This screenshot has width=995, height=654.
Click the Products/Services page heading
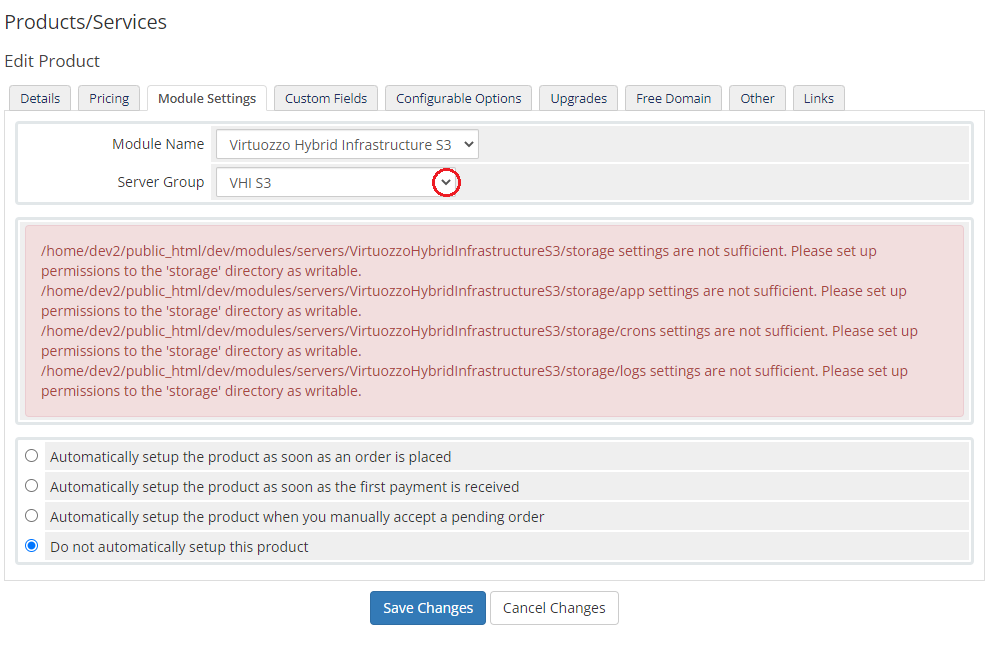point(86,22)
